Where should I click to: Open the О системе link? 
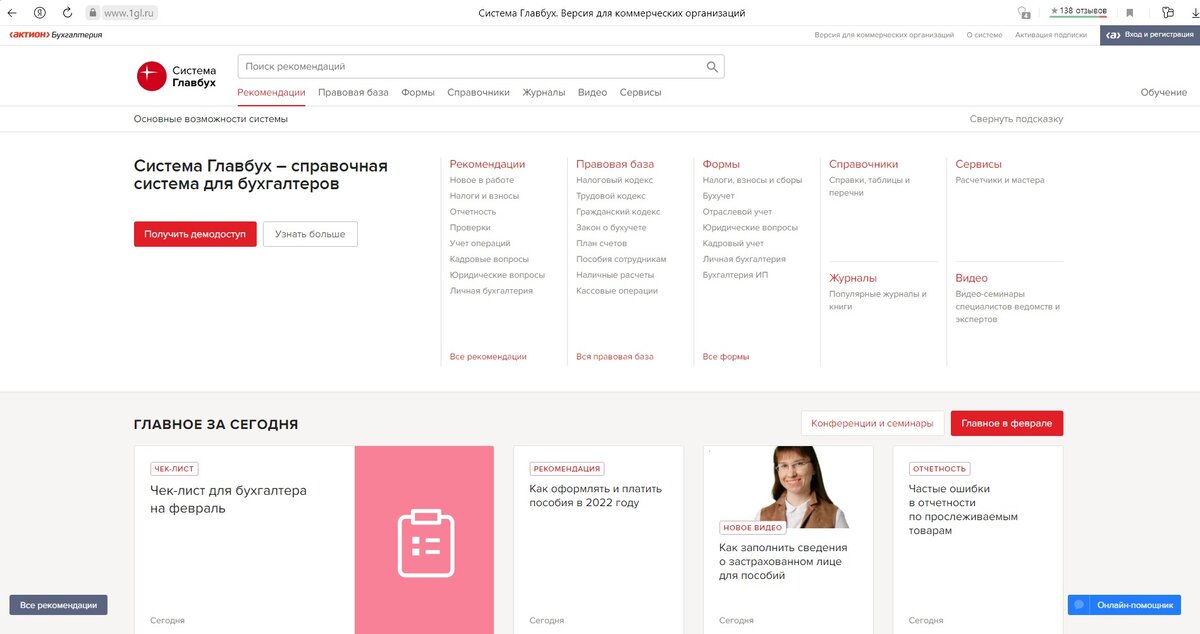tap(984, 35)
